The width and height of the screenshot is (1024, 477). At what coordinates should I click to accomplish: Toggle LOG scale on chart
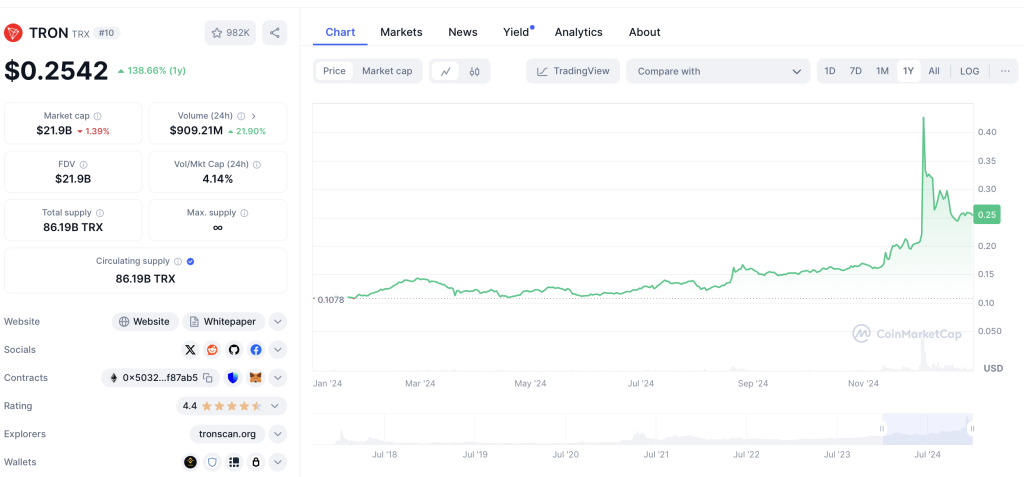pos(970,71)
